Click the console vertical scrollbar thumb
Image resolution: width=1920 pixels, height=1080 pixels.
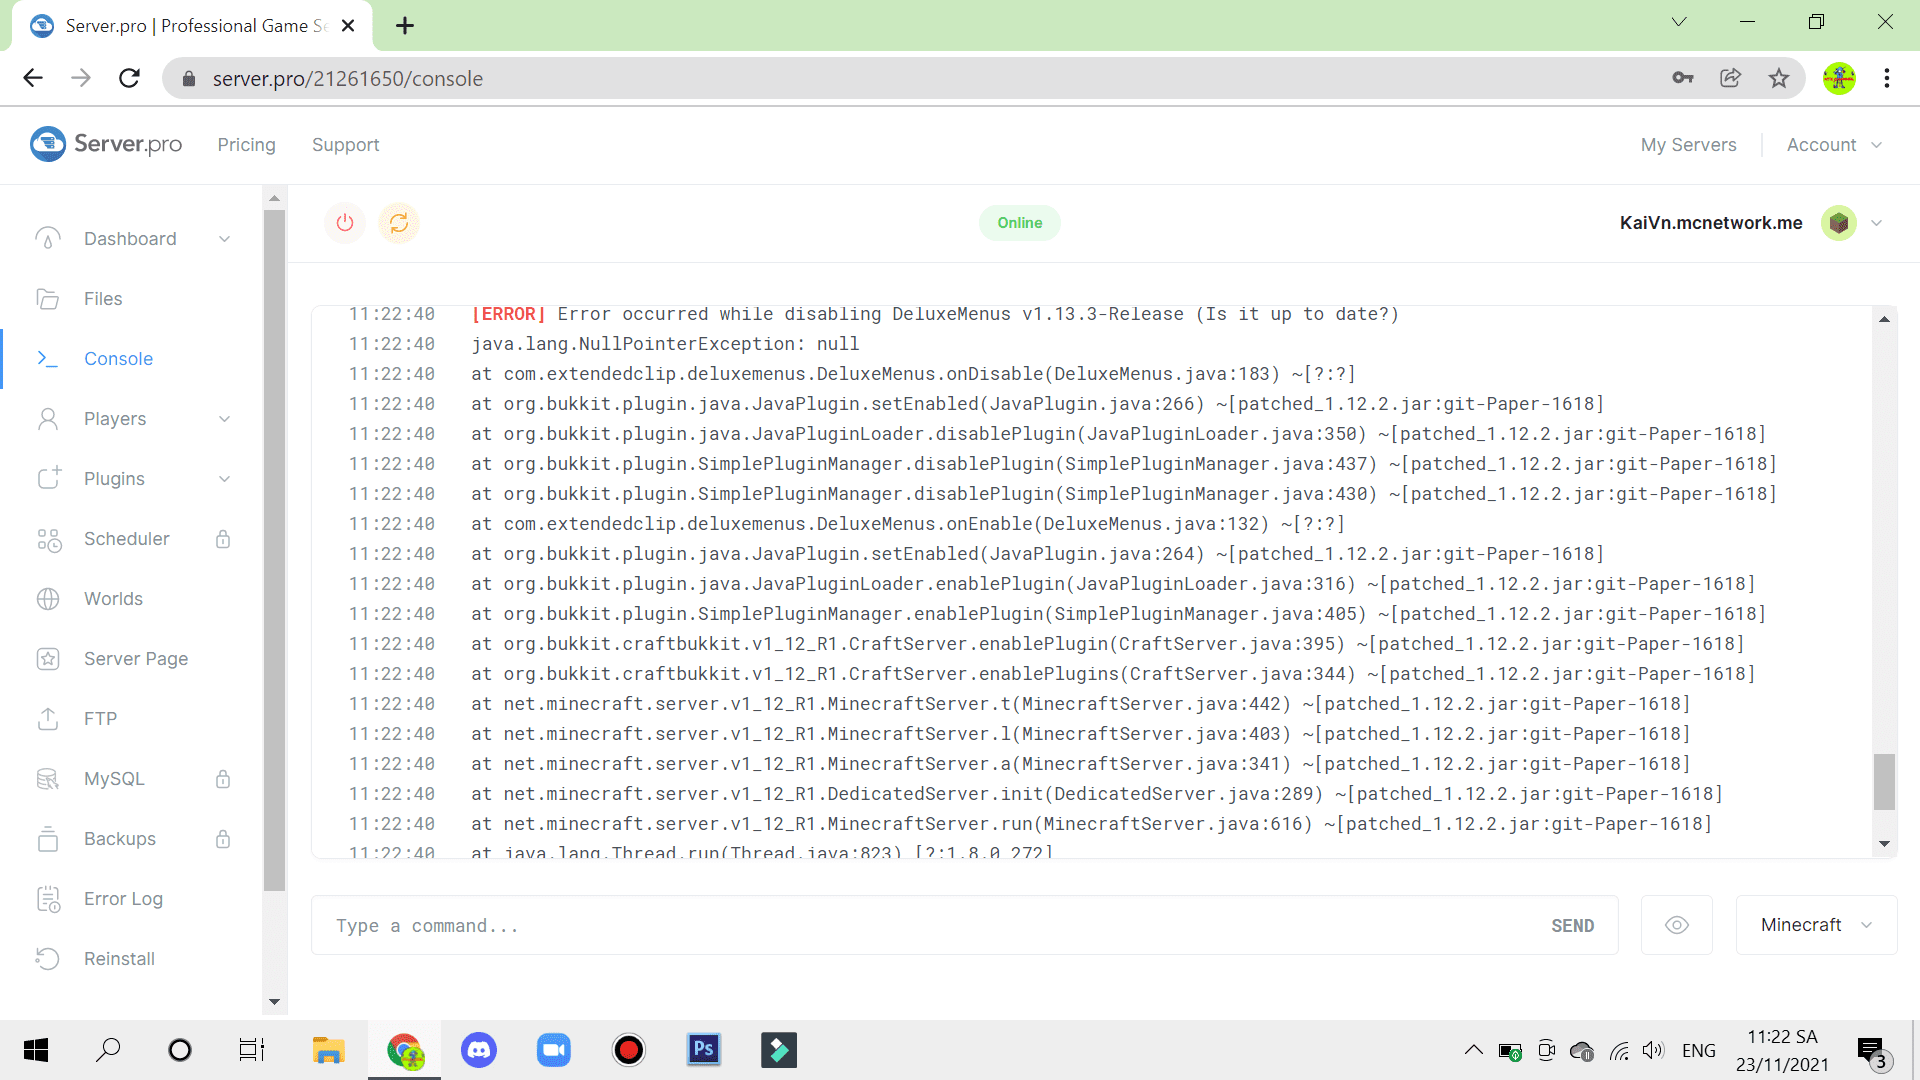tap(1884, 781)
